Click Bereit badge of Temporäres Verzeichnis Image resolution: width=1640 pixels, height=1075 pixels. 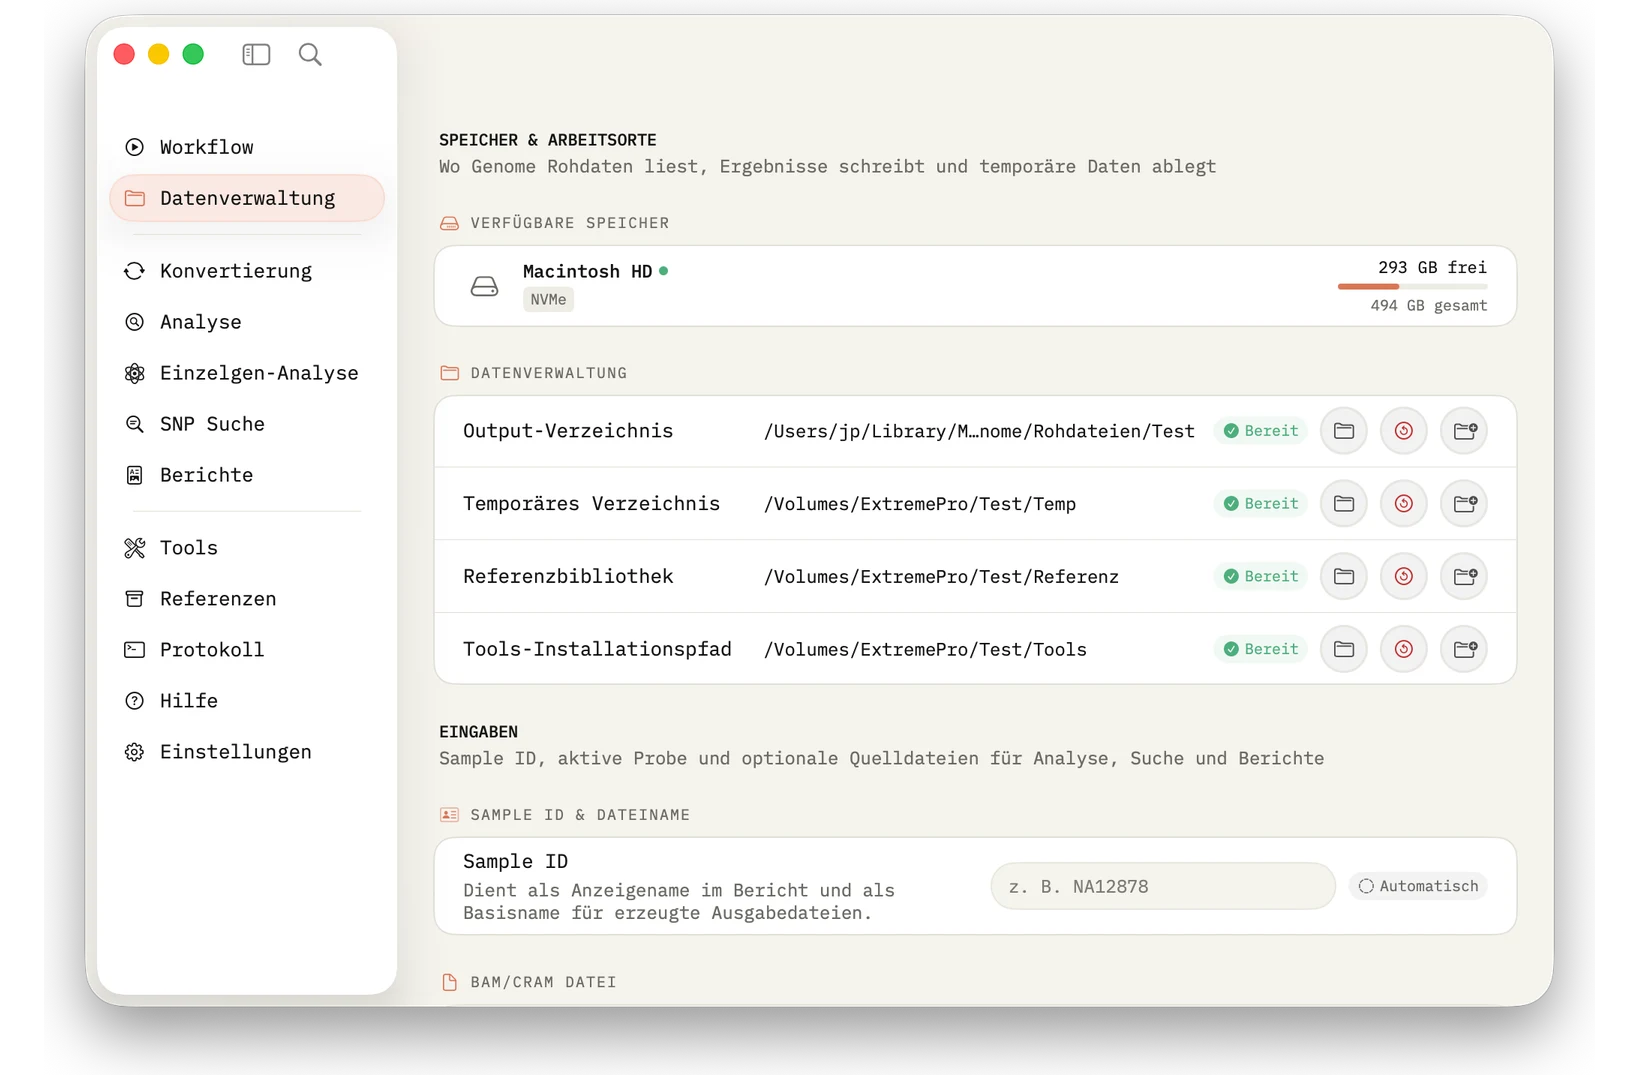pyautogui.click(x=1261, y=503)
